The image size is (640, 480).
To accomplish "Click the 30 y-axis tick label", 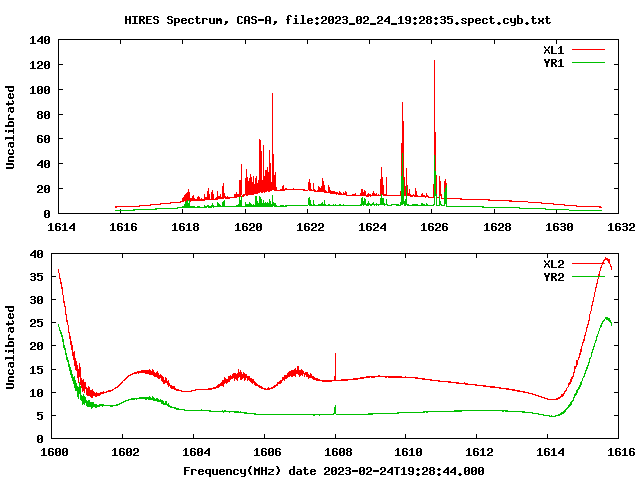I will point(36,300).
